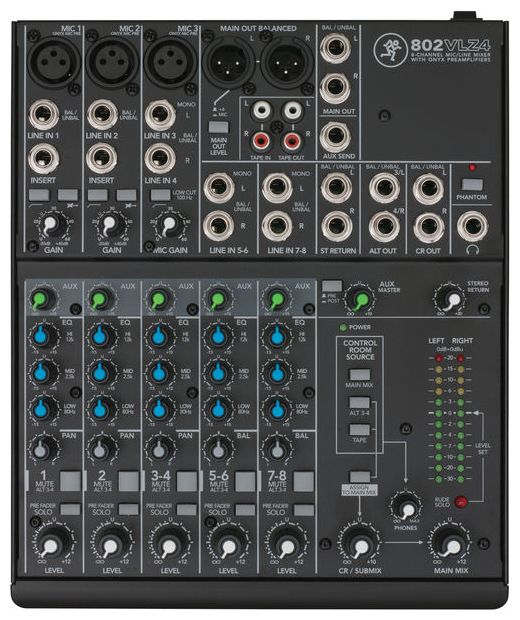Viewport: 520px width, 620px height.
Task: Click the headphone output jack
Action: coord(473,226)
